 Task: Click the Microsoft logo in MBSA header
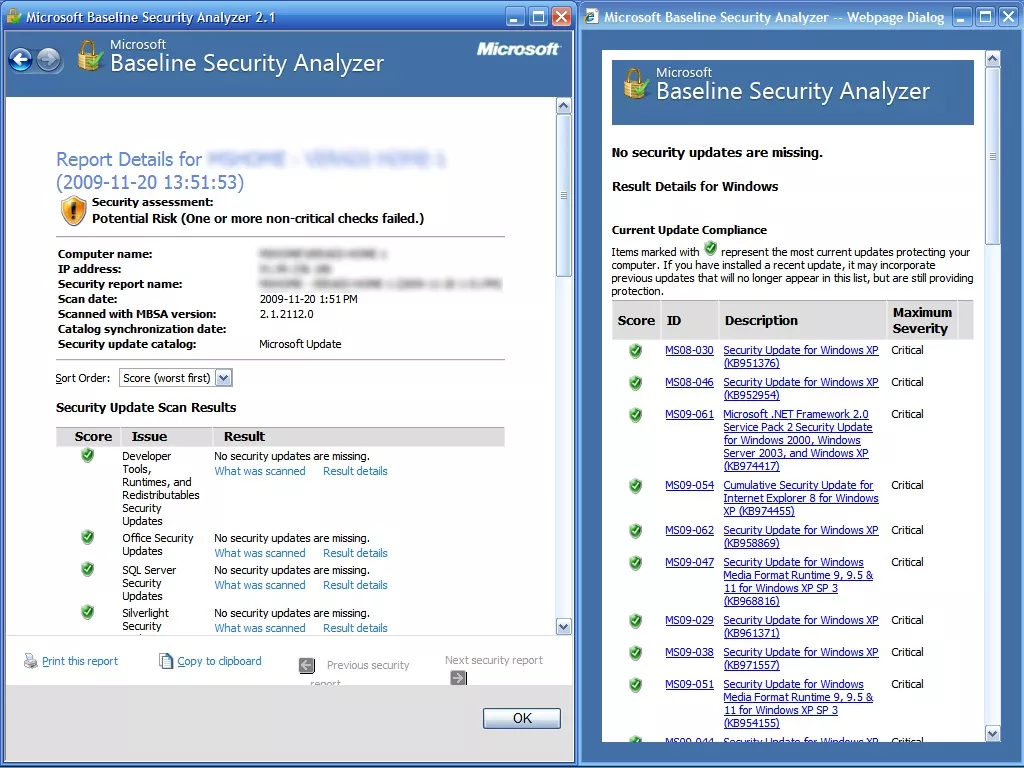tap(518, 49)
